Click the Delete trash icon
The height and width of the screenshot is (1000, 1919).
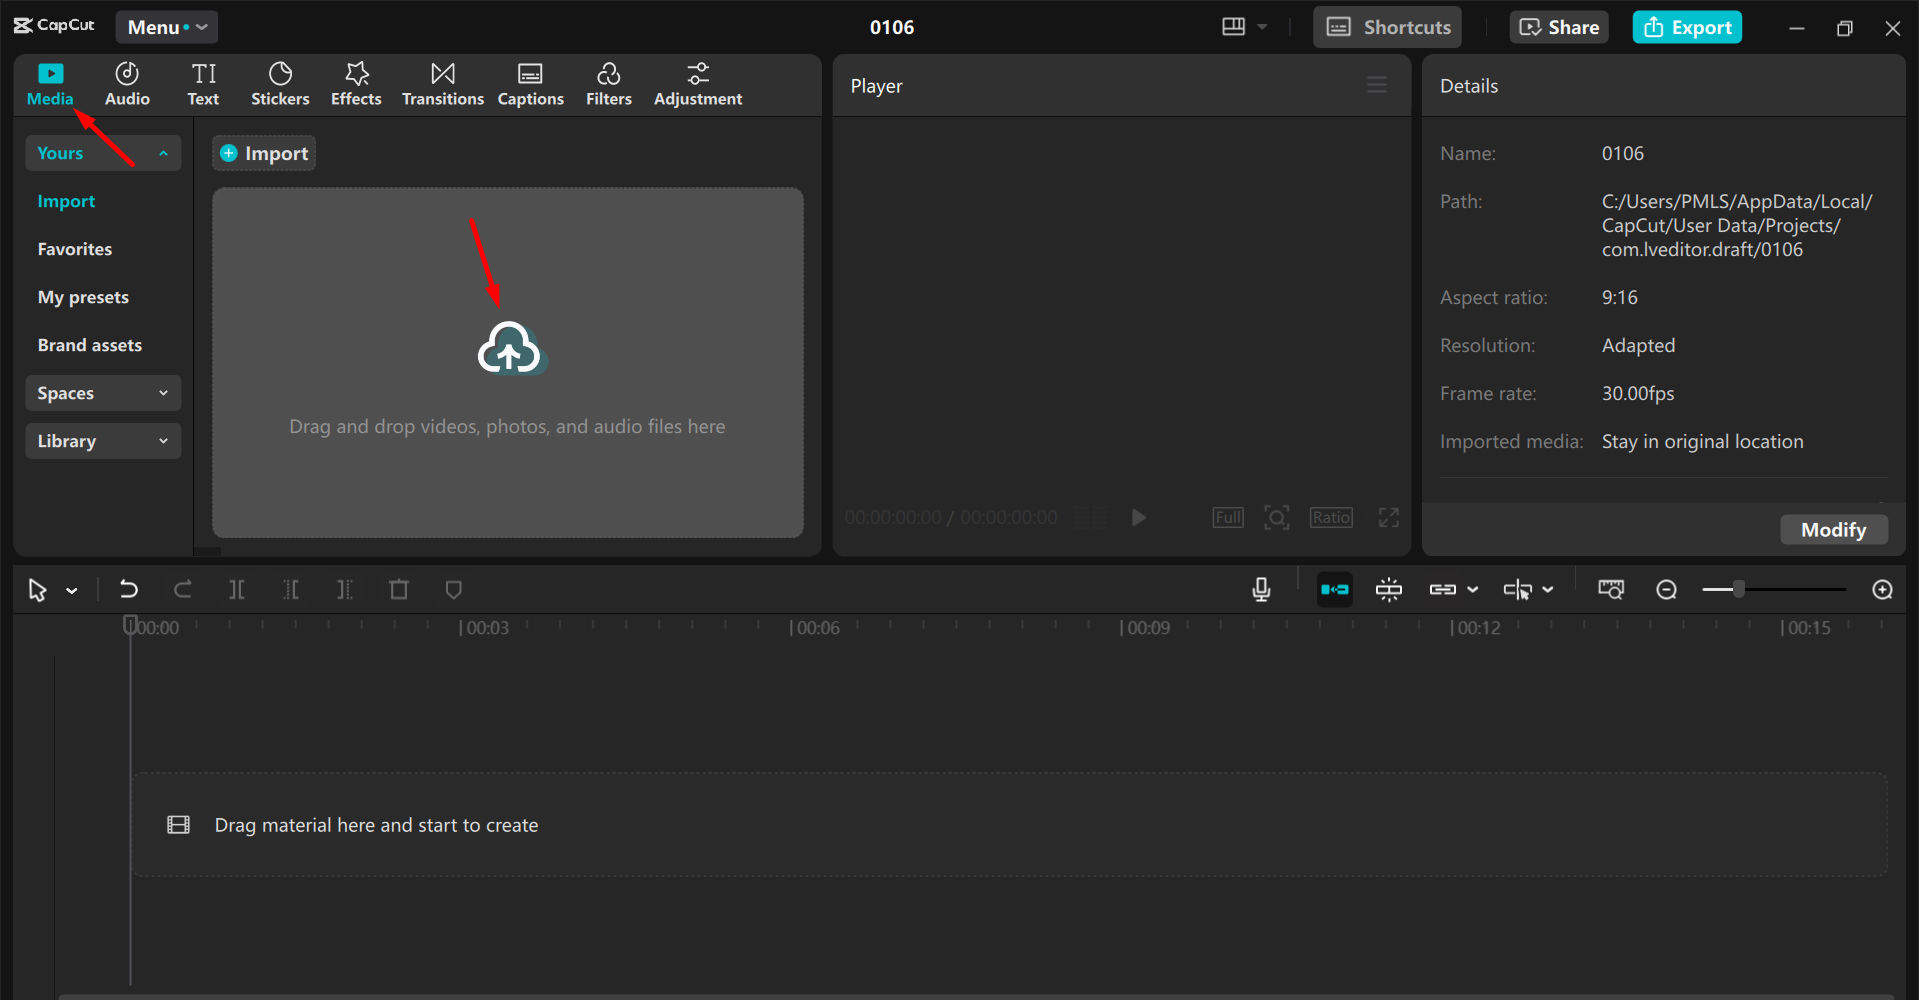click(399, 590)
